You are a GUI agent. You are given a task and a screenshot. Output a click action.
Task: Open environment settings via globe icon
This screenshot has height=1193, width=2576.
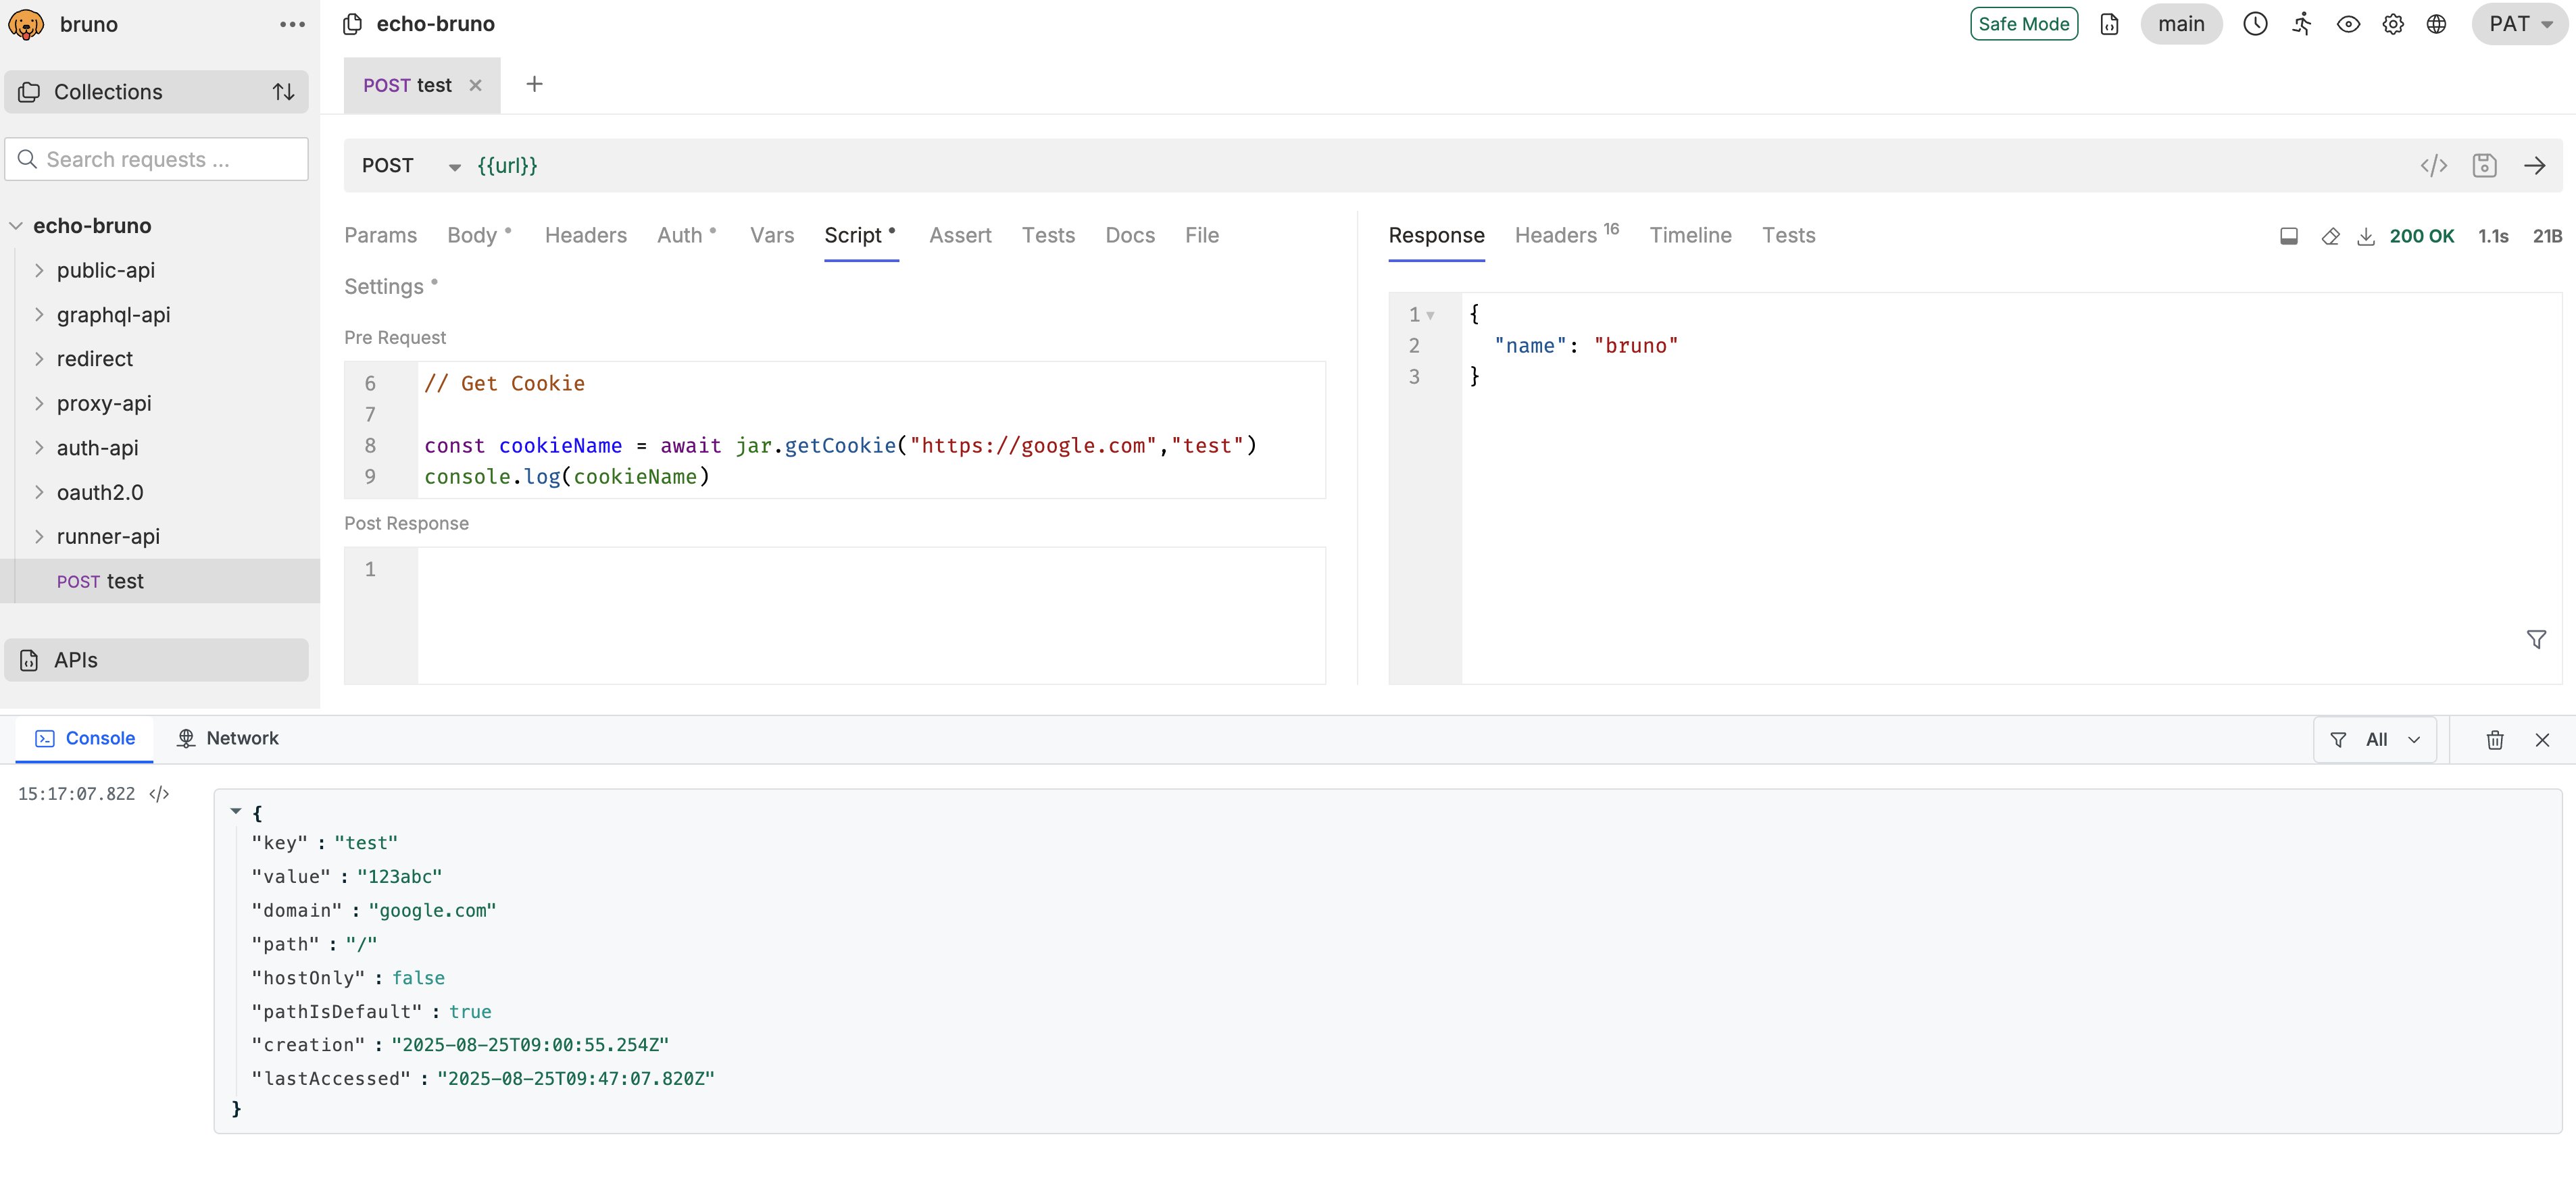2436,23
